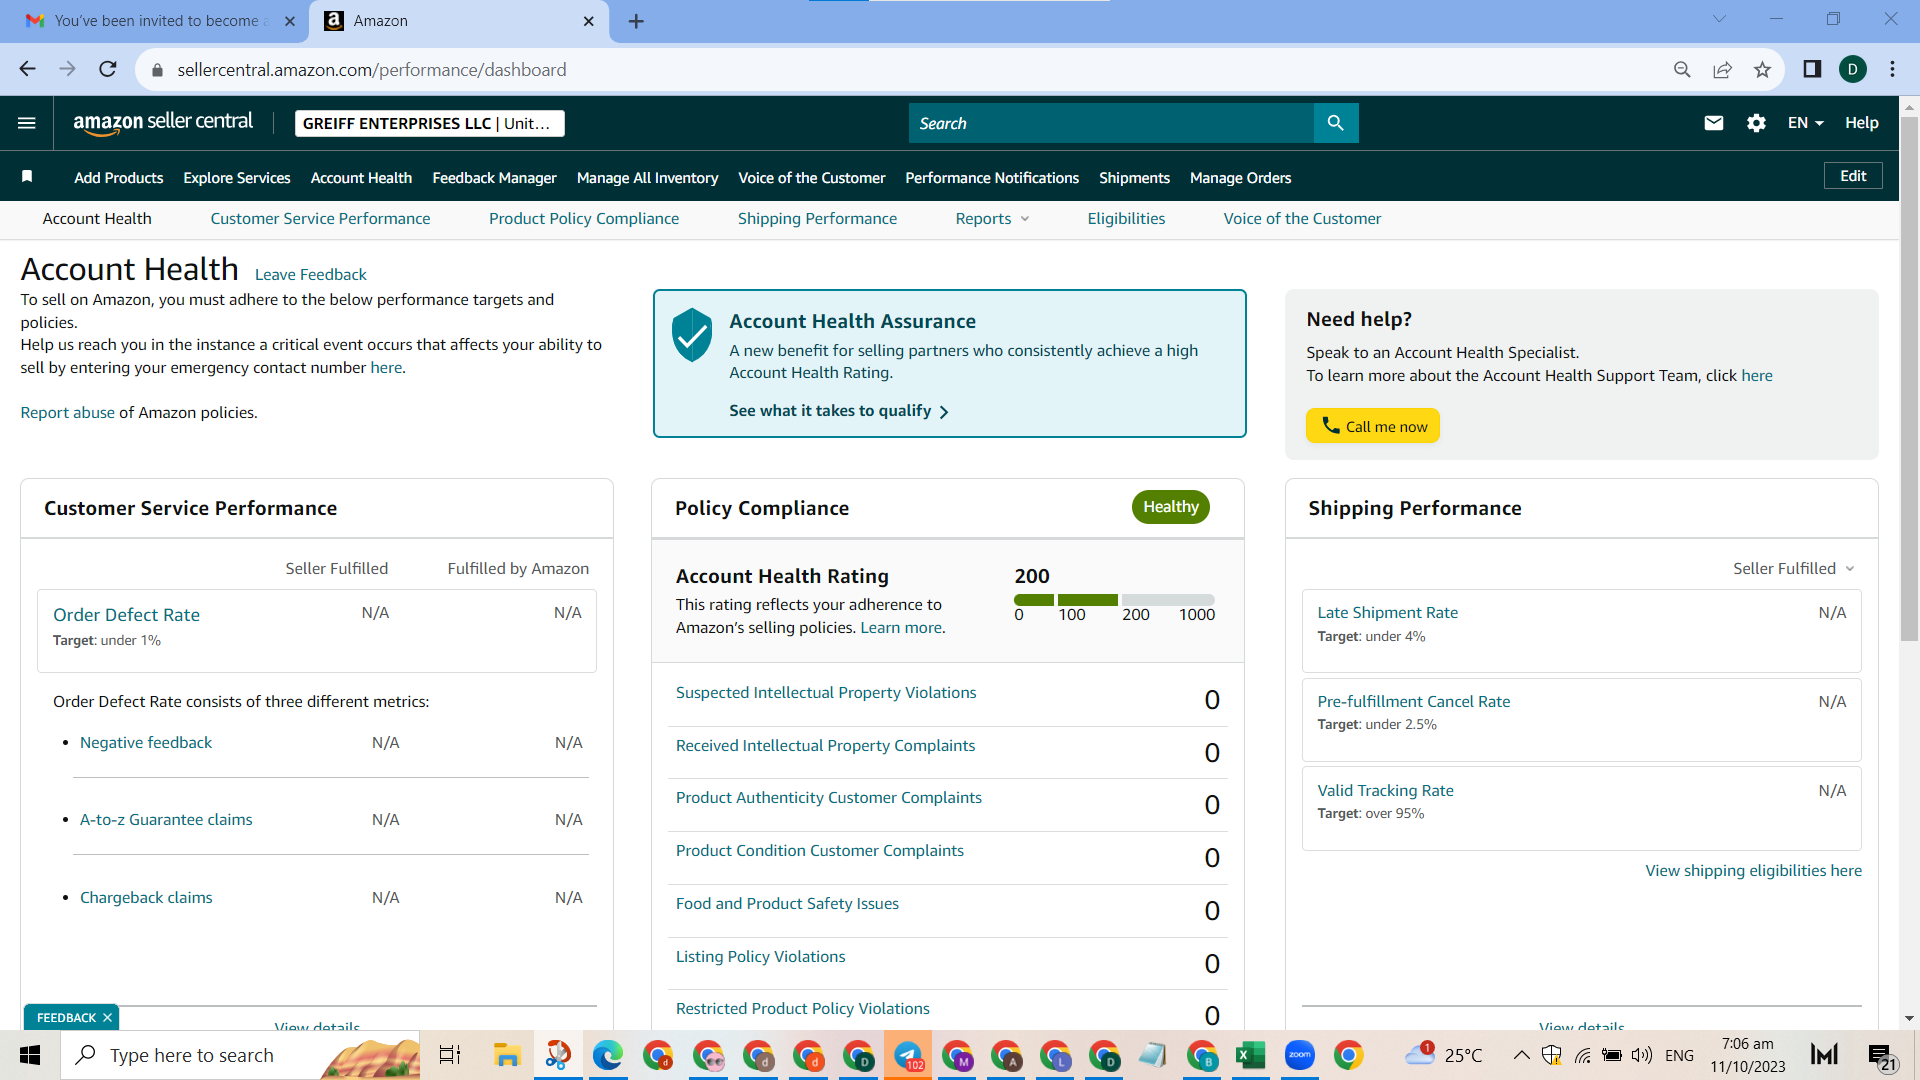Image resolution: width=1920 pixels, height=1080 pixels.
Task: Open the Chrome three-dot menu
Action: point(1892,69)
